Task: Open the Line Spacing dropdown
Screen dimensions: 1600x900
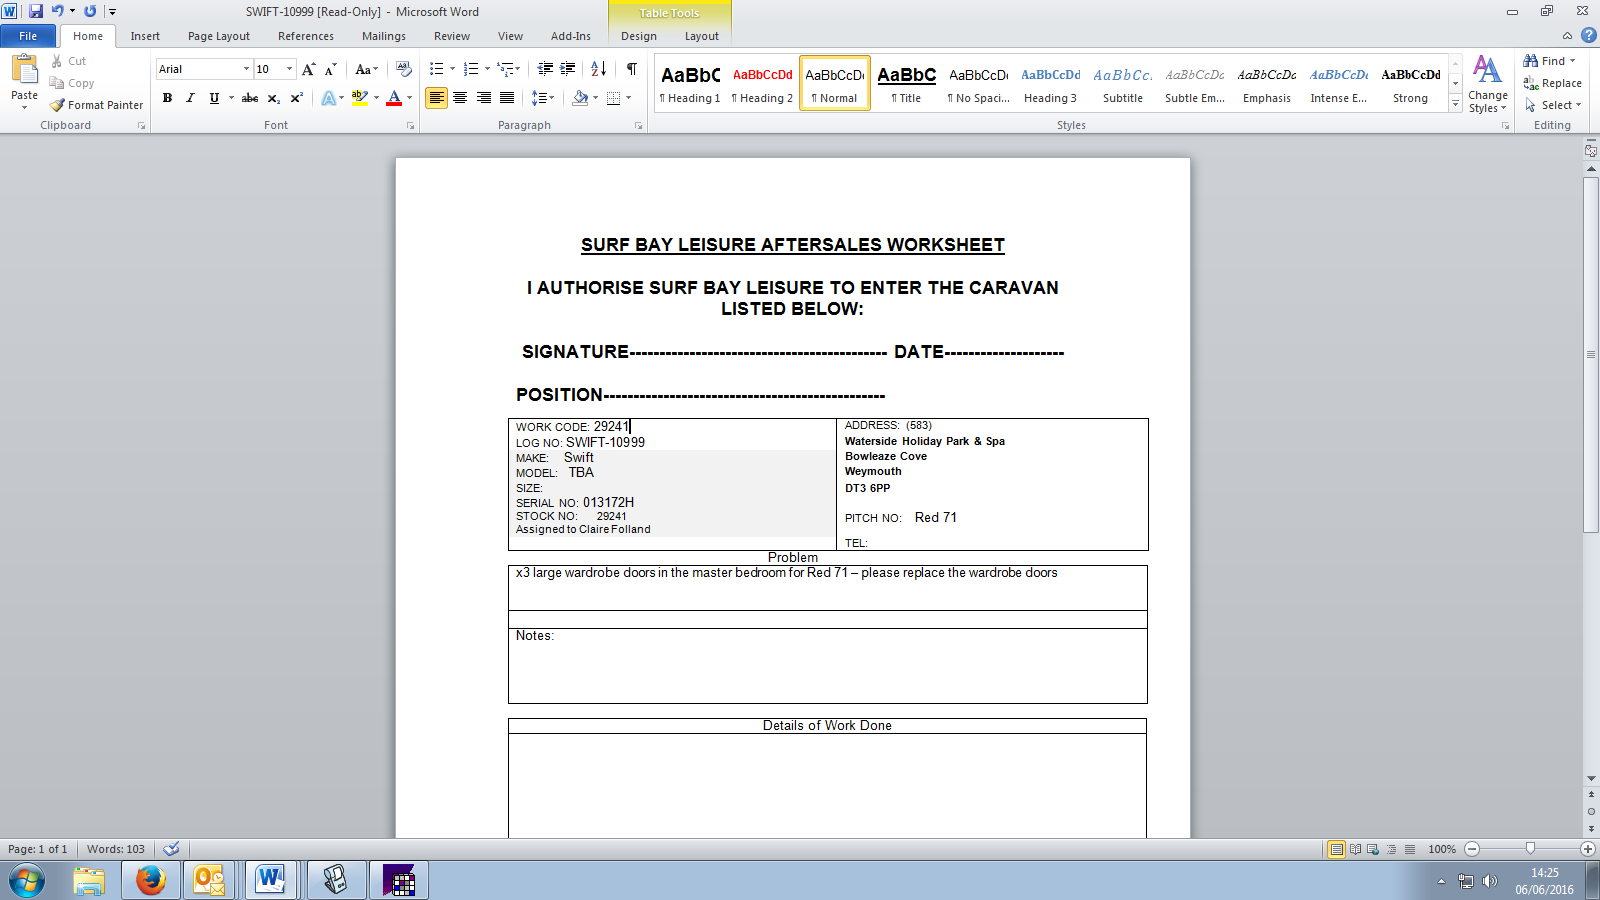Action: coord(543,98)
